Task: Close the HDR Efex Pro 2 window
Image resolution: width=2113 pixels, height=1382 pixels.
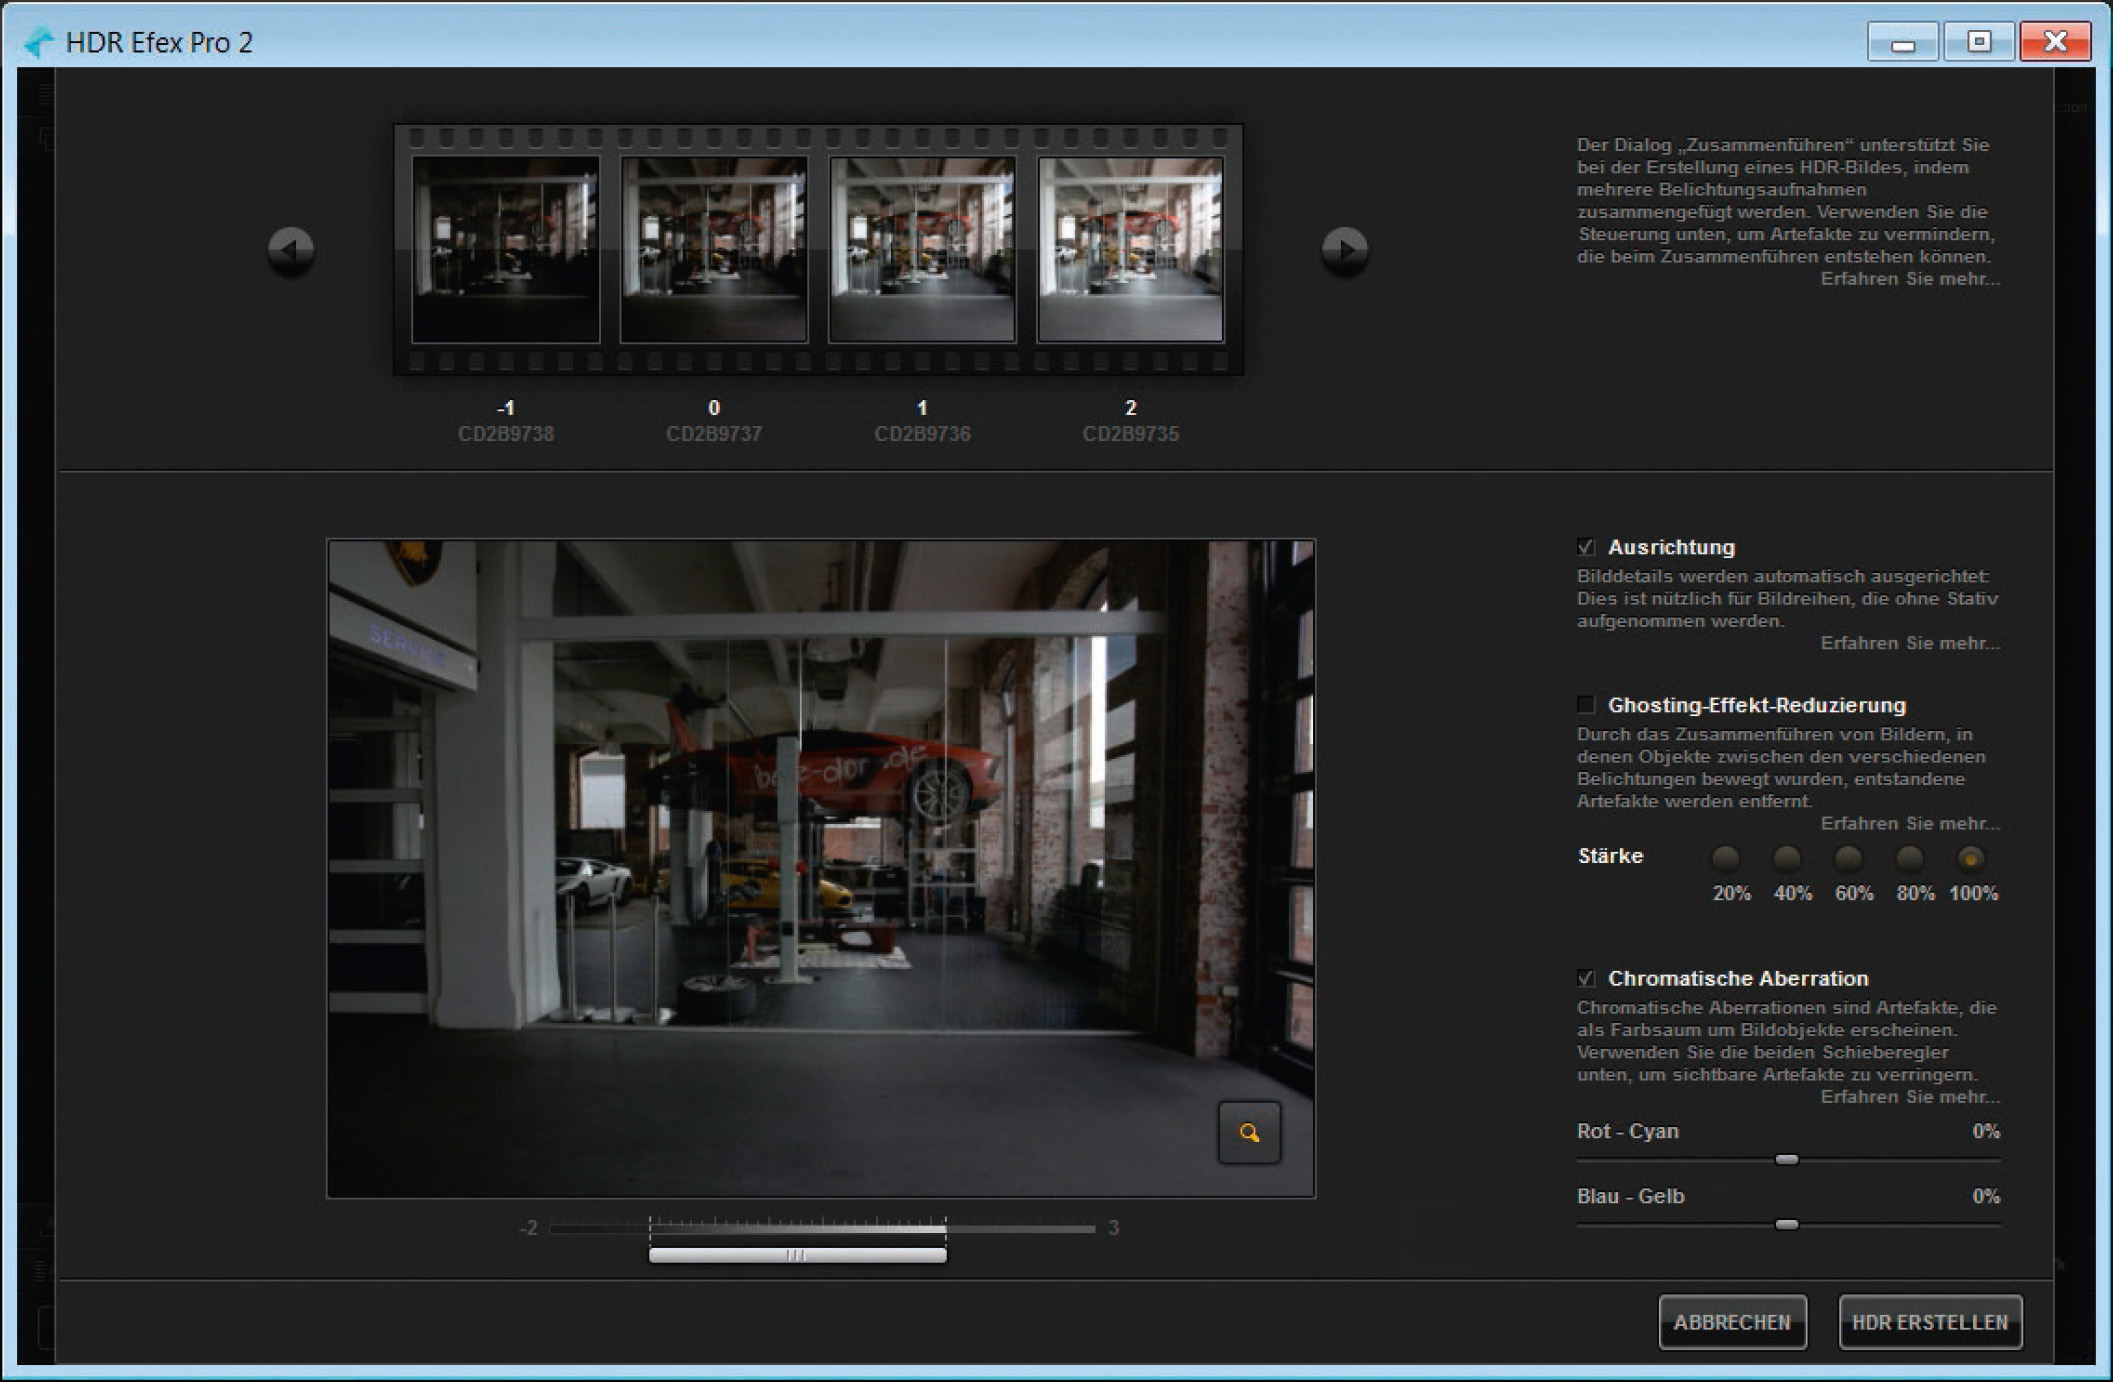Action: tap(2055, 42)
